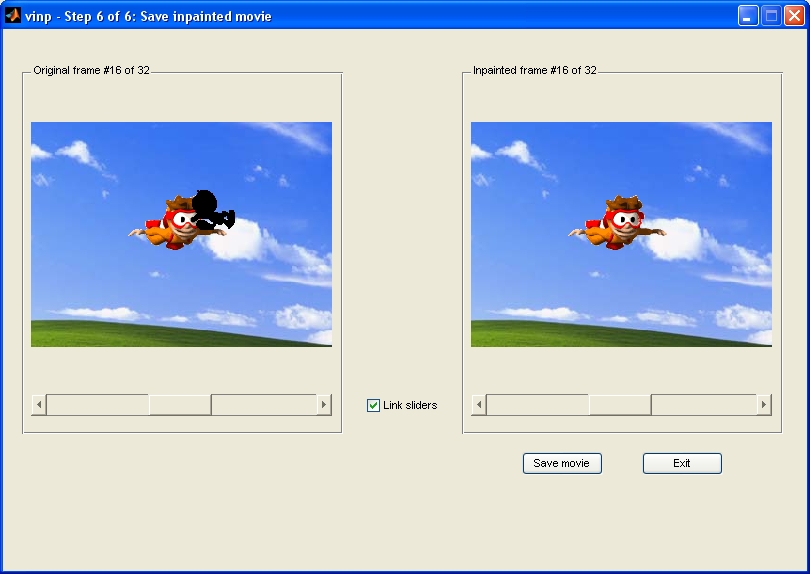Maximize the vinp window
The width and height of the screenshot is (810, 574).
click(771, 16)
